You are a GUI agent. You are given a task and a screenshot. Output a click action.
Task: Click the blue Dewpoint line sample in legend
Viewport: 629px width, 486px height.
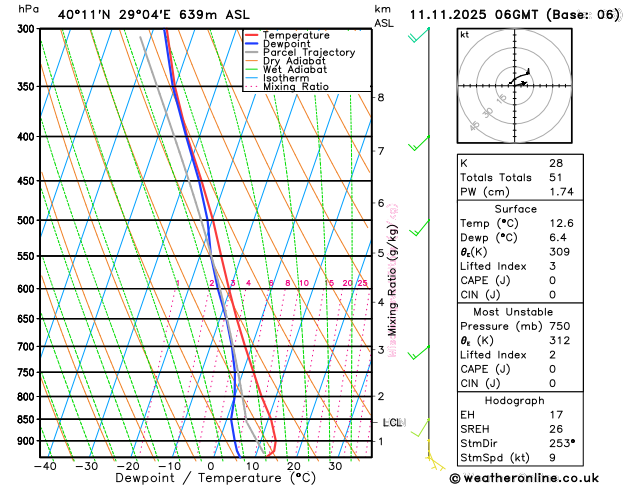click(251, 44)
